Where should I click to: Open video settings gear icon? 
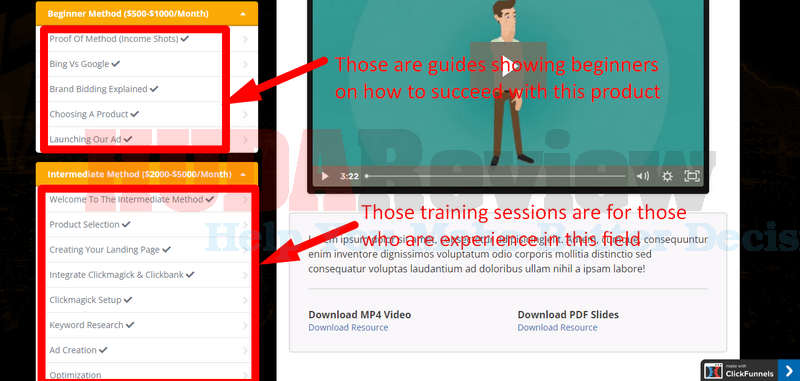(x=667, y=176)
